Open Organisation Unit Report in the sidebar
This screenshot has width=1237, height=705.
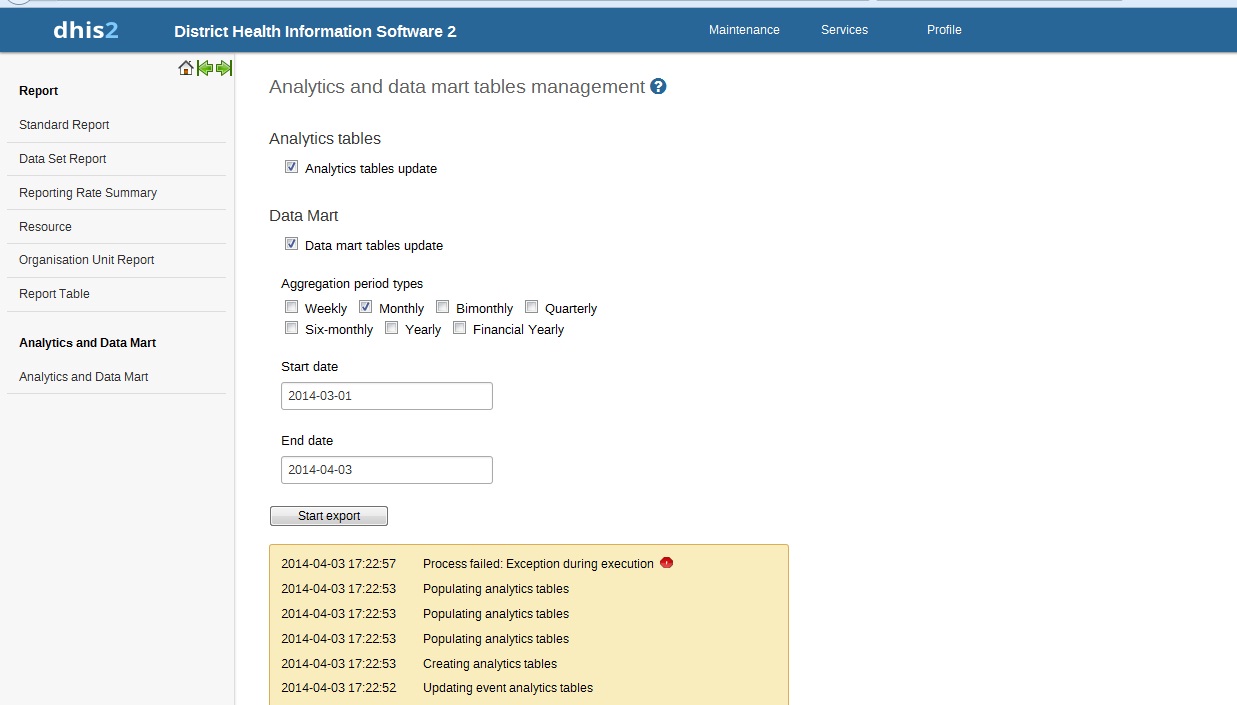pos(86,260)
